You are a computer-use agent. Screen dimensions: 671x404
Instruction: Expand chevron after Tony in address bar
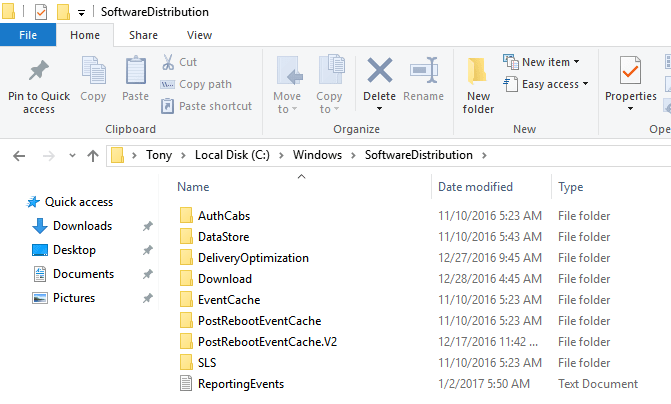click(x=183, y=156)
